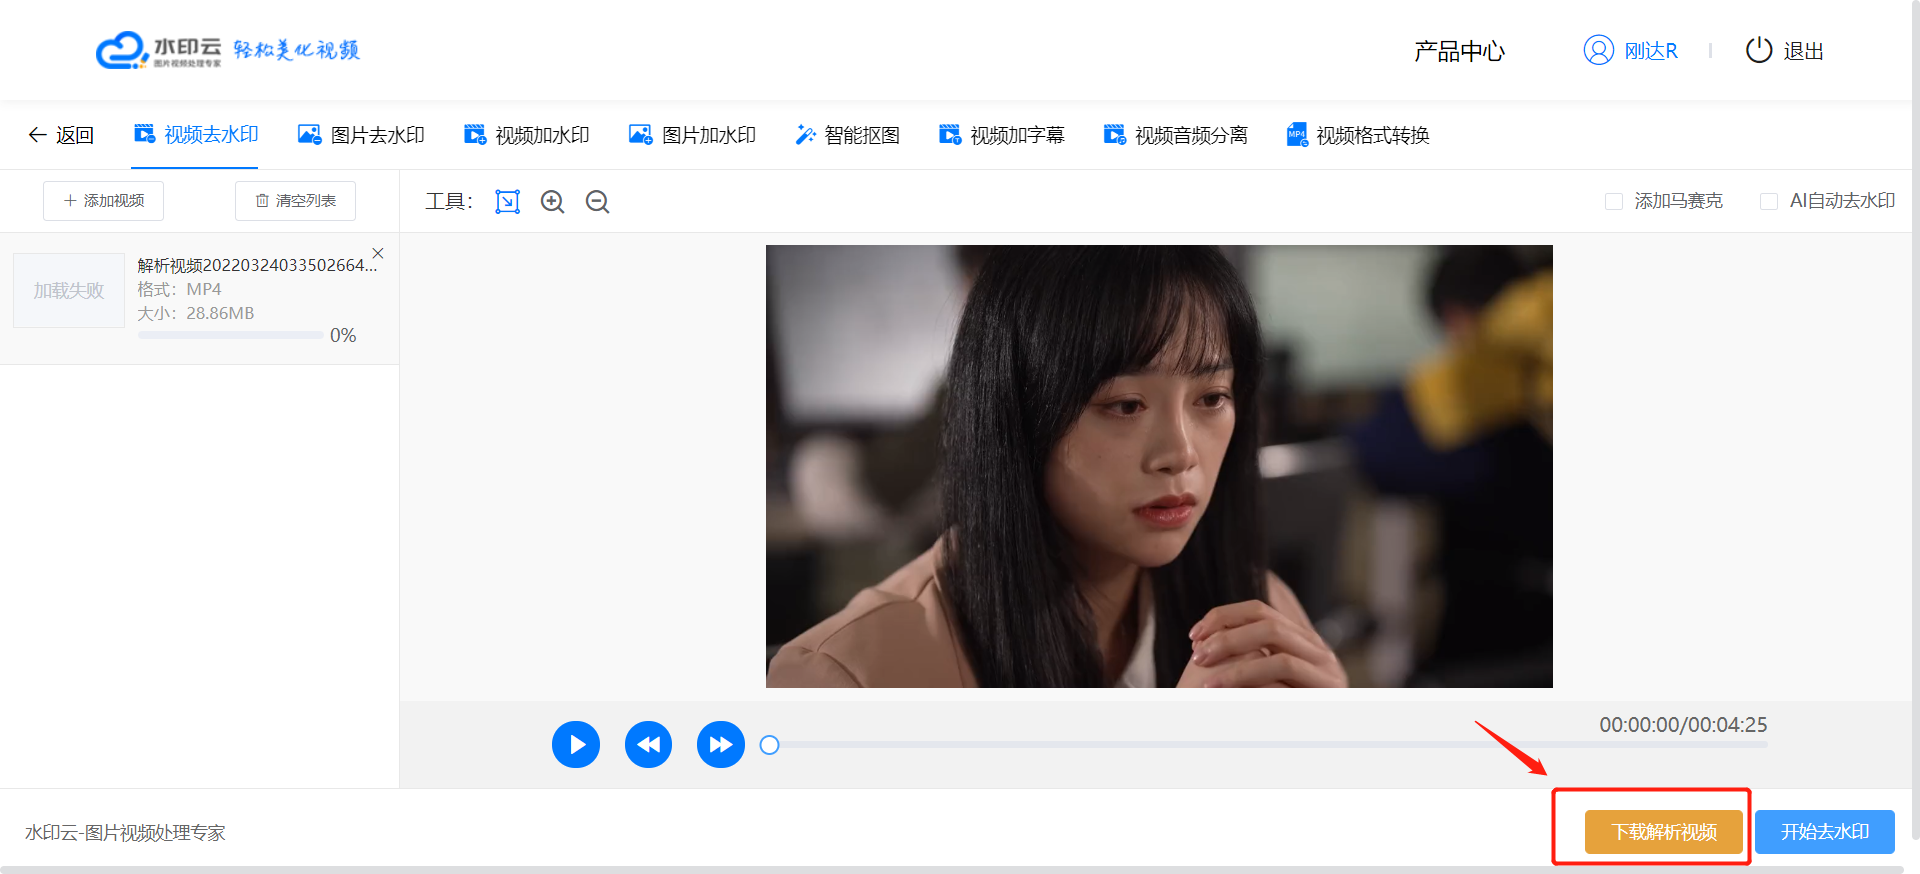Switch to the 视频格式转换 tab
The width and height of the screenshot is (1920, 874).
[1357, 135]
